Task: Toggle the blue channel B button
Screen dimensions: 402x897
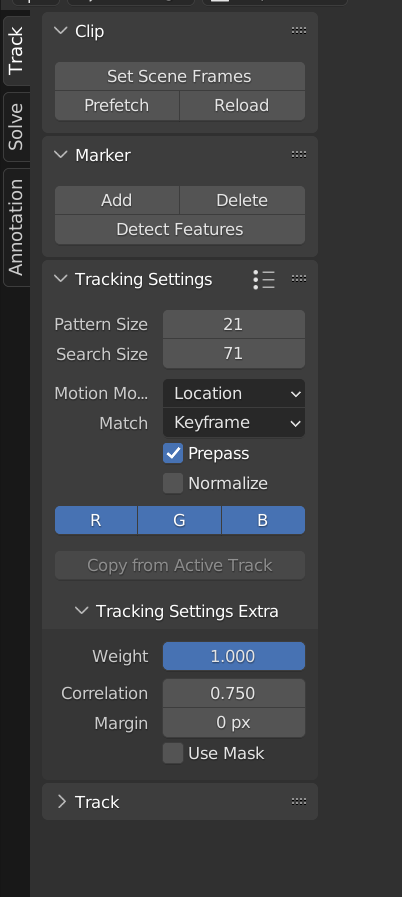Action: pyautogui.click(x=263, y=520)
